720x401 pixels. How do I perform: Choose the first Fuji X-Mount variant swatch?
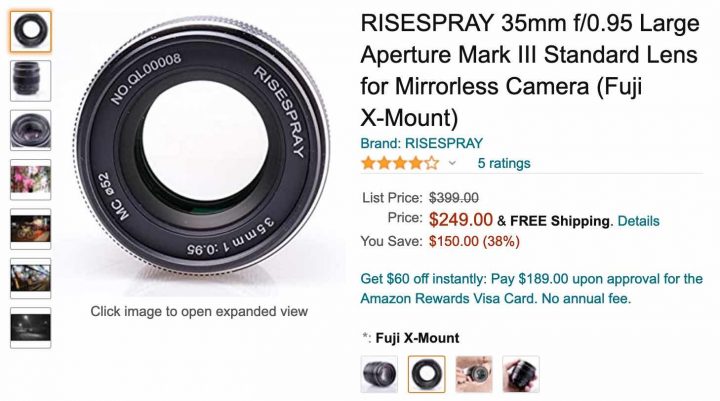click(x=379, y=374)
